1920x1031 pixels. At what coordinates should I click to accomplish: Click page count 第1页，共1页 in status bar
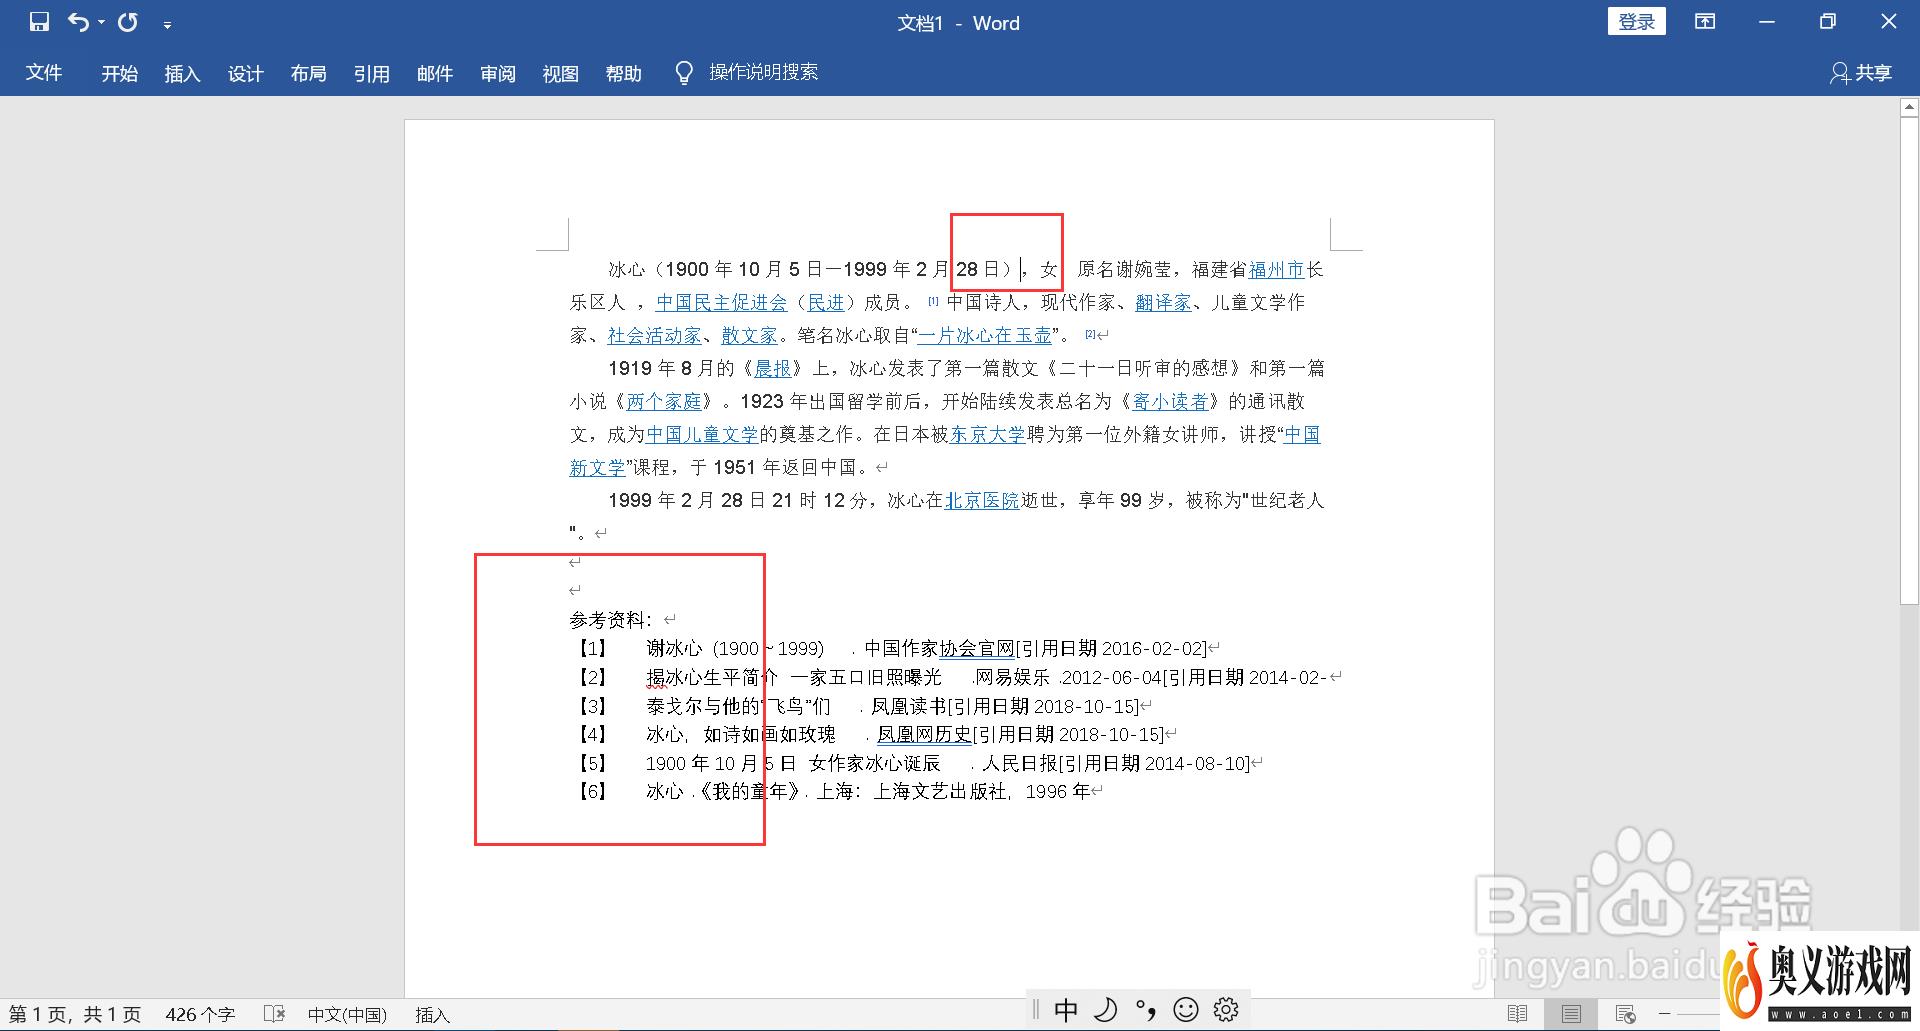pyautogui.click(x=76, y=1015)
